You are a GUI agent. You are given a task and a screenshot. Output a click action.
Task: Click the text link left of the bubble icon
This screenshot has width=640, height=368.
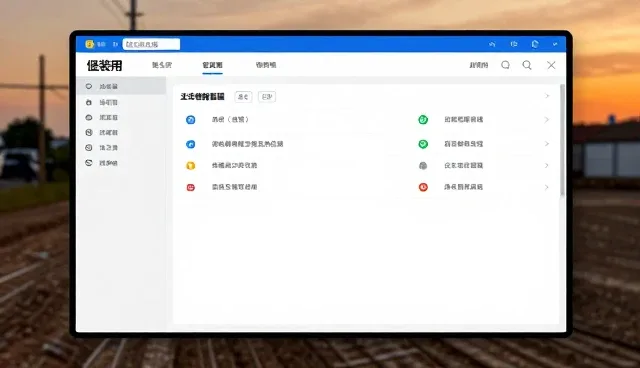click(x=479, y=65)
